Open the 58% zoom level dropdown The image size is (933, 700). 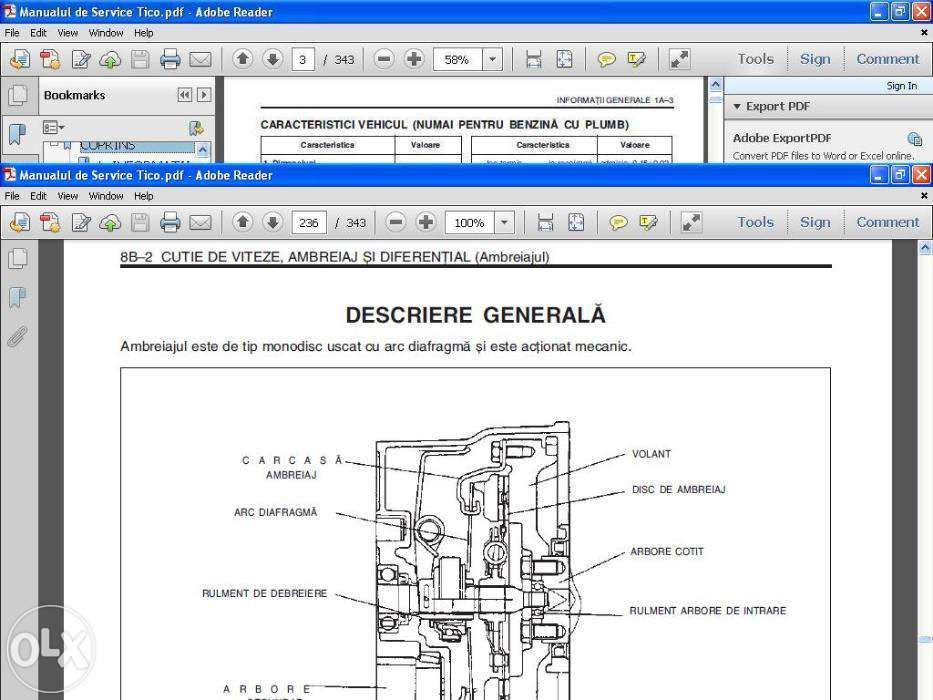point(492,60)
